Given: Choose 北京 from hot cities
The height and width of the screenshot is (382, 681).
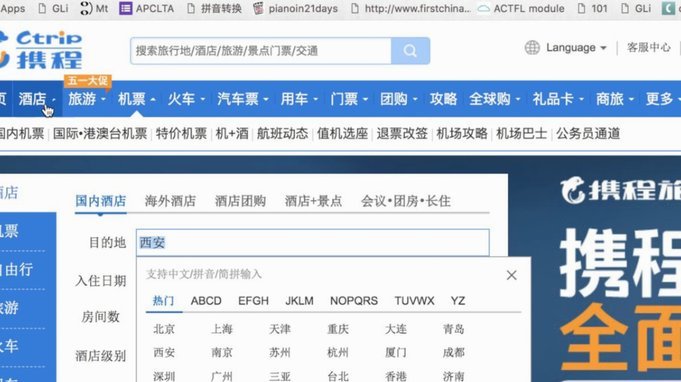Looking at the screenshot, I should coord(164,329).
